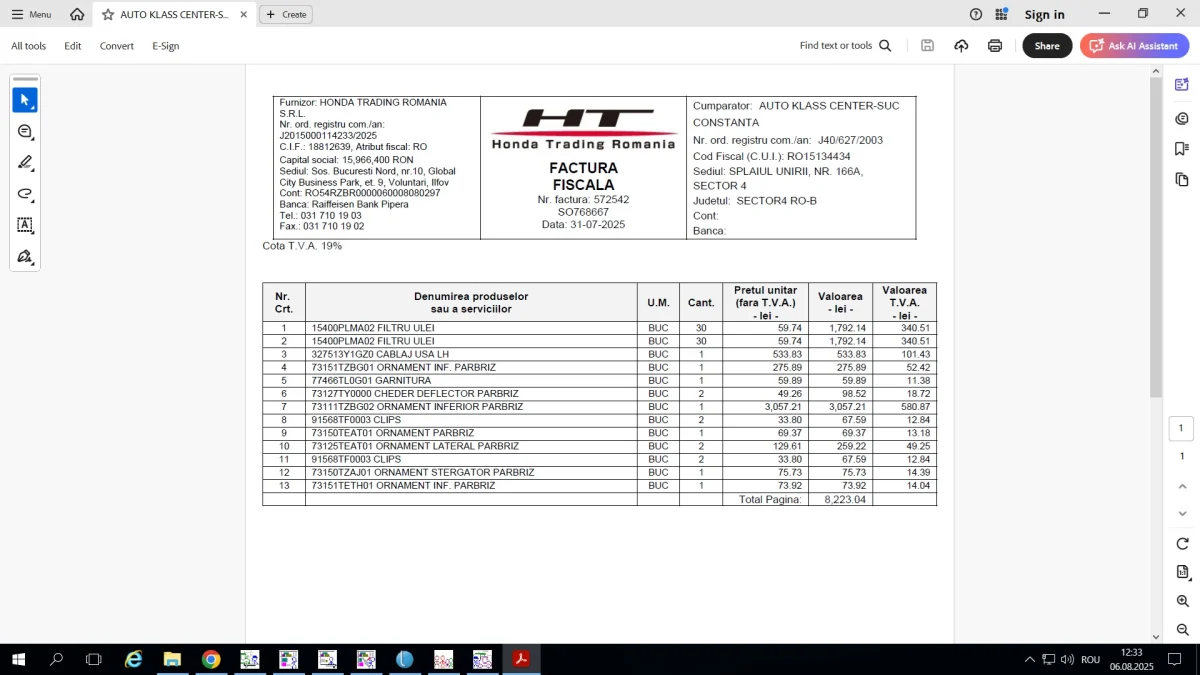The image size is (1200, 675).
Task: Open the Edit menu
Action: click(x=73, y=46)
